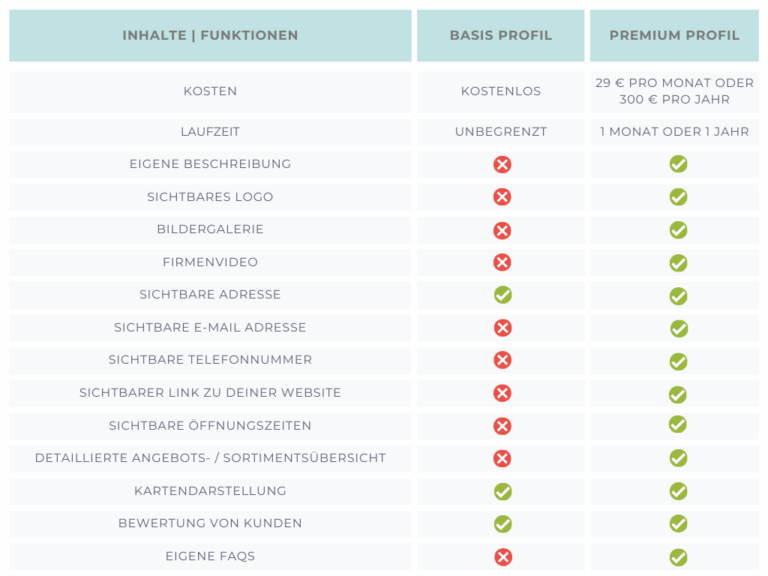The width and height of the screenshot is (768, 576).
Task: Click the red X for Sichtbarer Link Website
Action: coord(502,393)
